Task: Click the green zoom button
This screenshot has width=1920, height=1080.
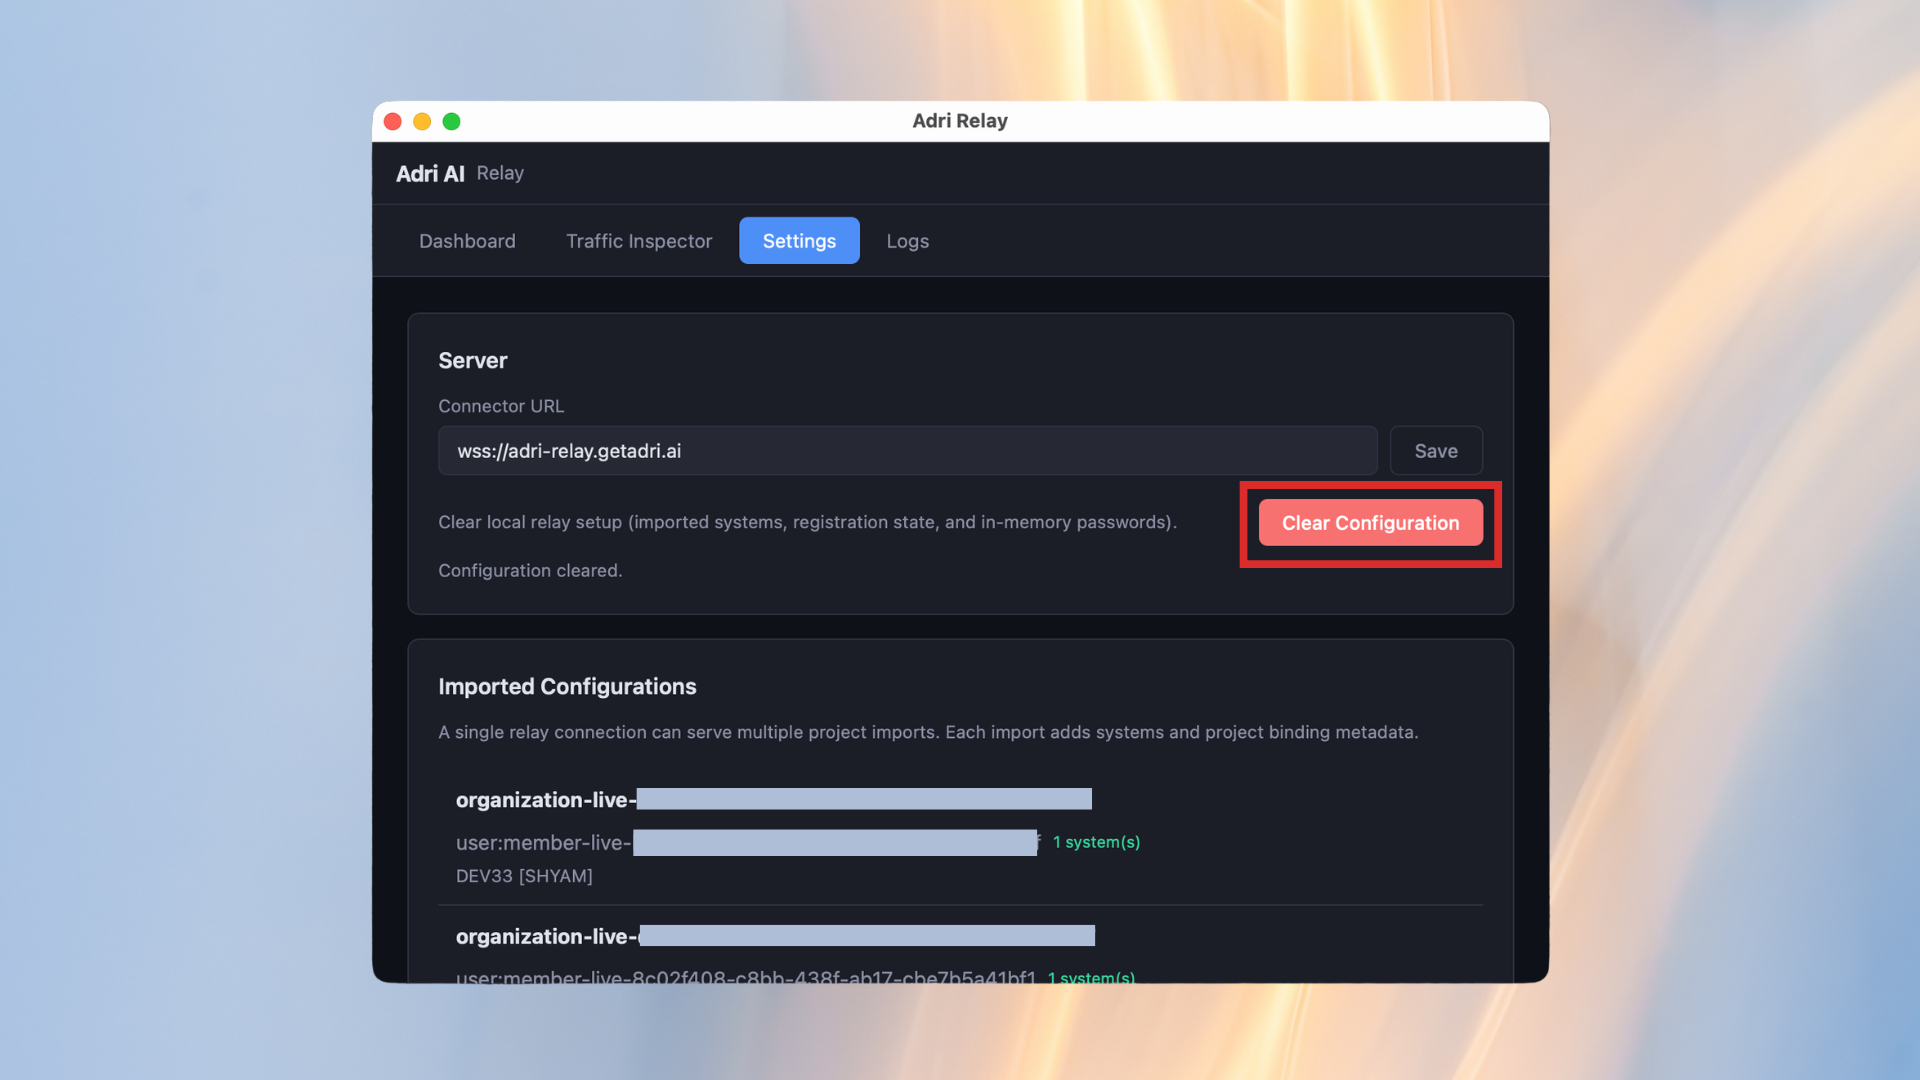Action: point(451,121)
